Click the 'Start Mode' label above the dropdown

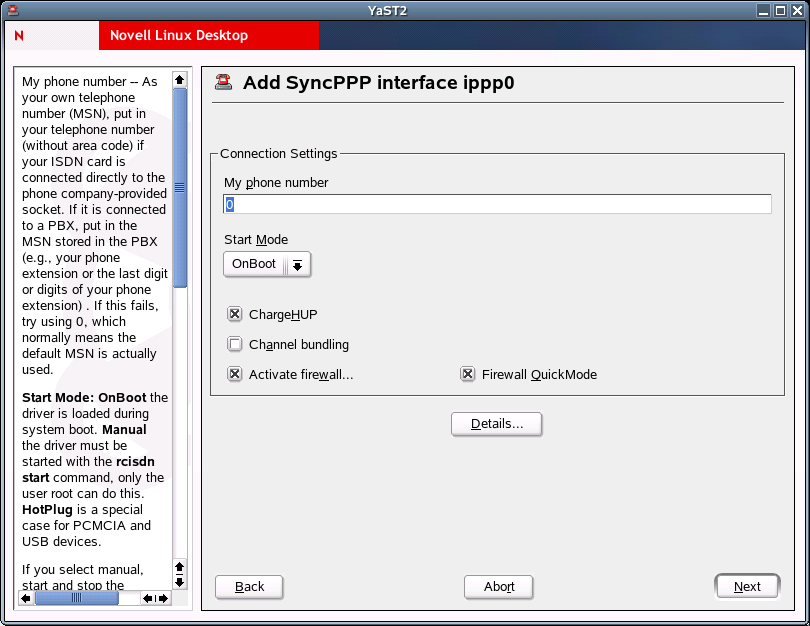(256, 240)
